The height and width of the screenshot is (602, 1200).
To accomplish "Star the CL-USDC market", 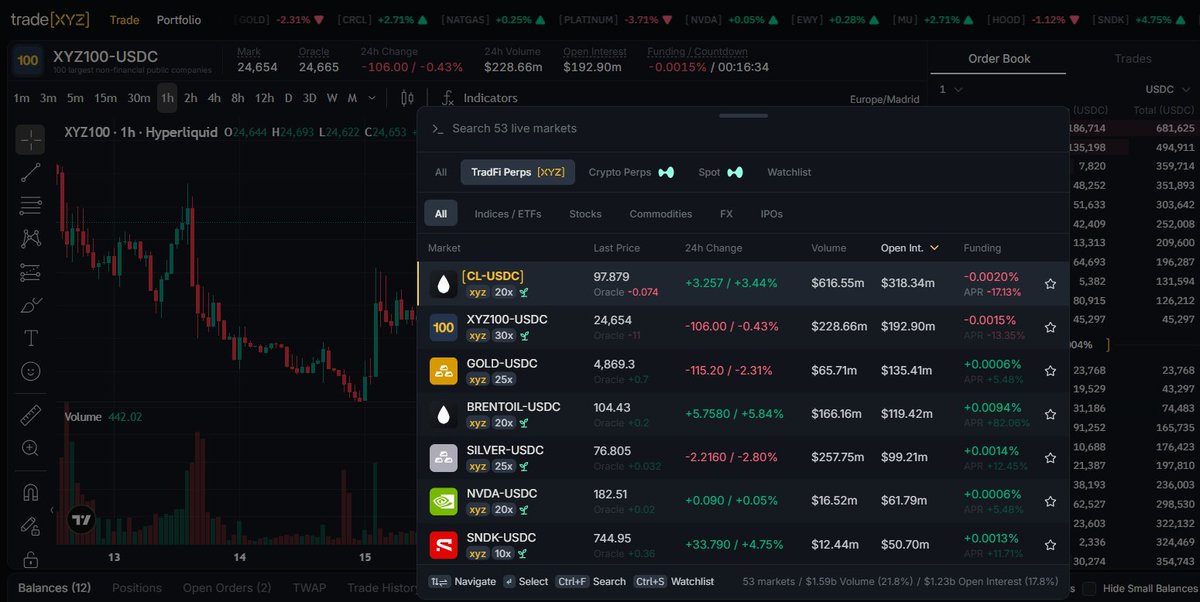I will coord(1050,284).
